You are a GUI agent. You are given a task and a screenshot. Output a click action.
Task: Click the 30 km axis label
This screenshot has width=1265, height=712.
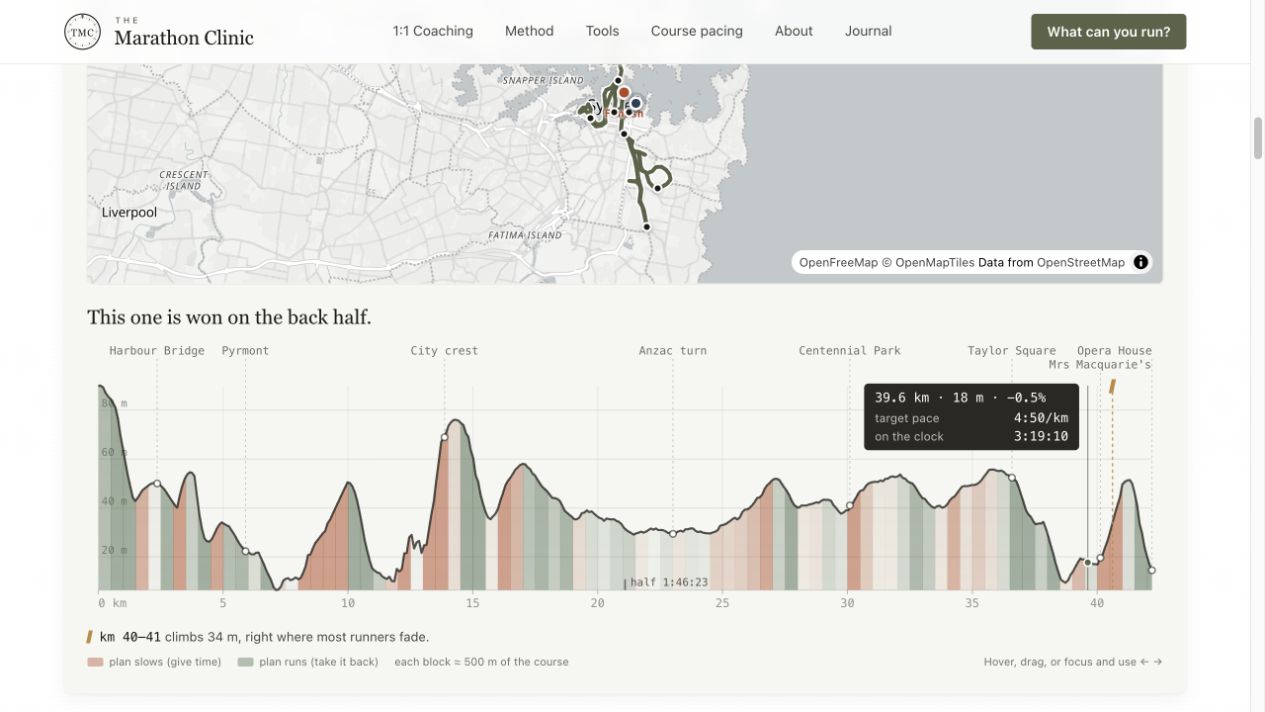tap(847, 603)
